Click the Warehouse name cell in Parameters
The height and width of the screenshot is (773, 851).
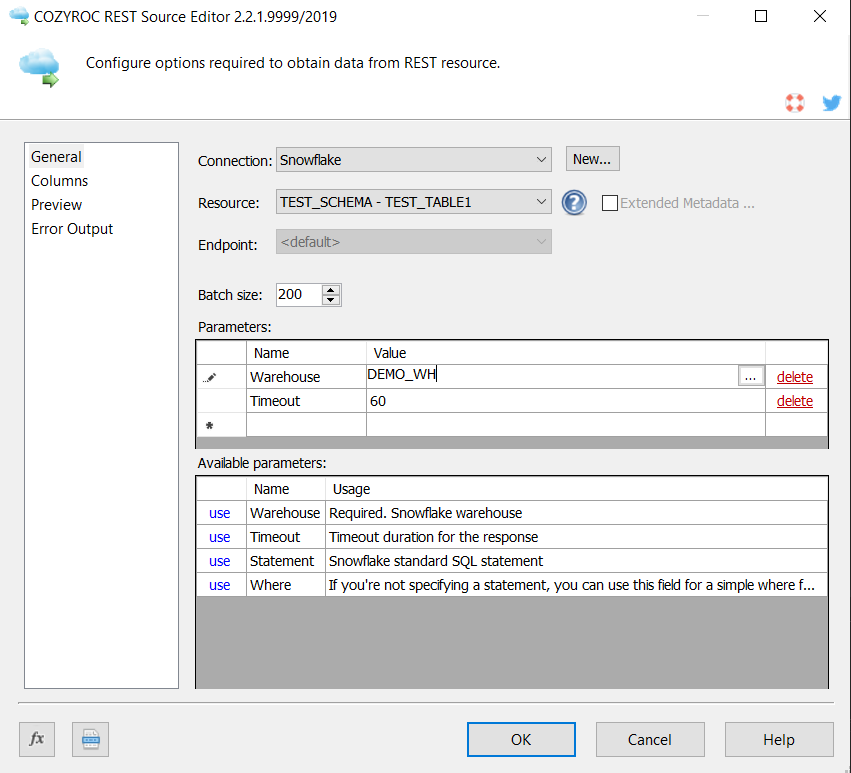pos(306,377)
